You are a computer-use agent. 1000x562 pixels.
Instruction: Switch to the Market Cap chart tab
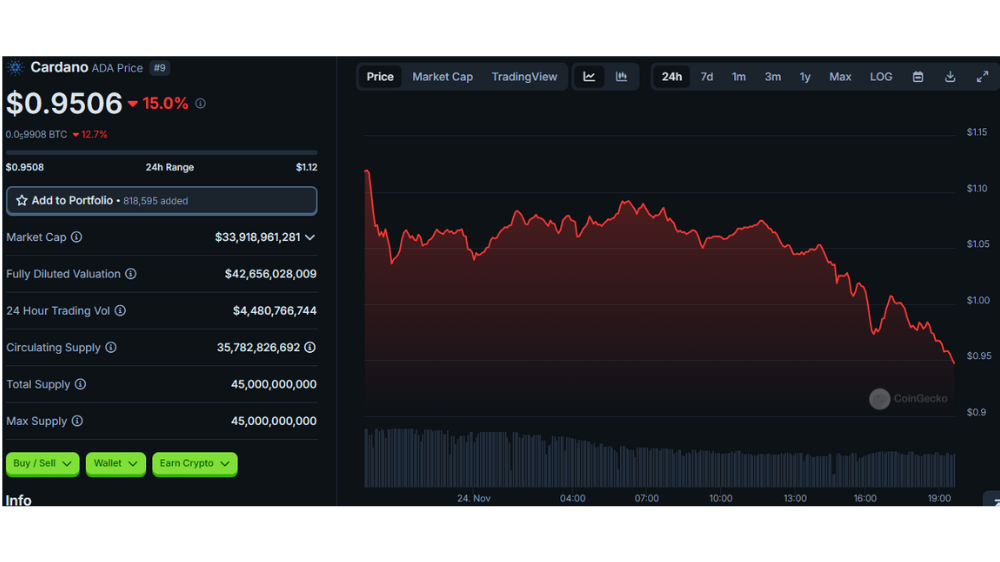pos(443,77)
